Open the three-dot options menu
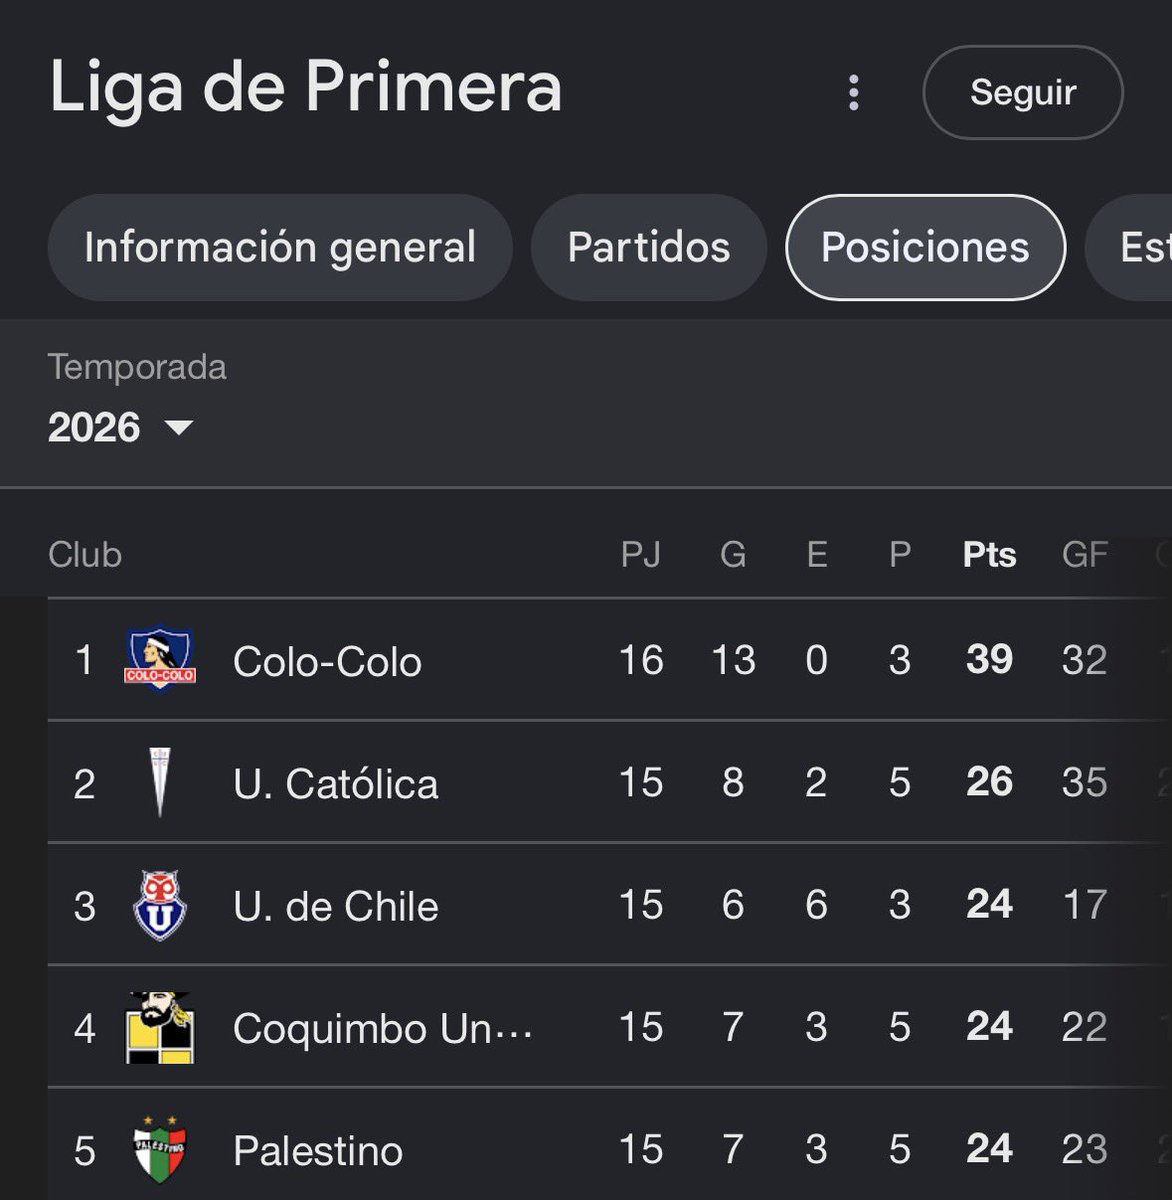 click(x=853, y=92)
